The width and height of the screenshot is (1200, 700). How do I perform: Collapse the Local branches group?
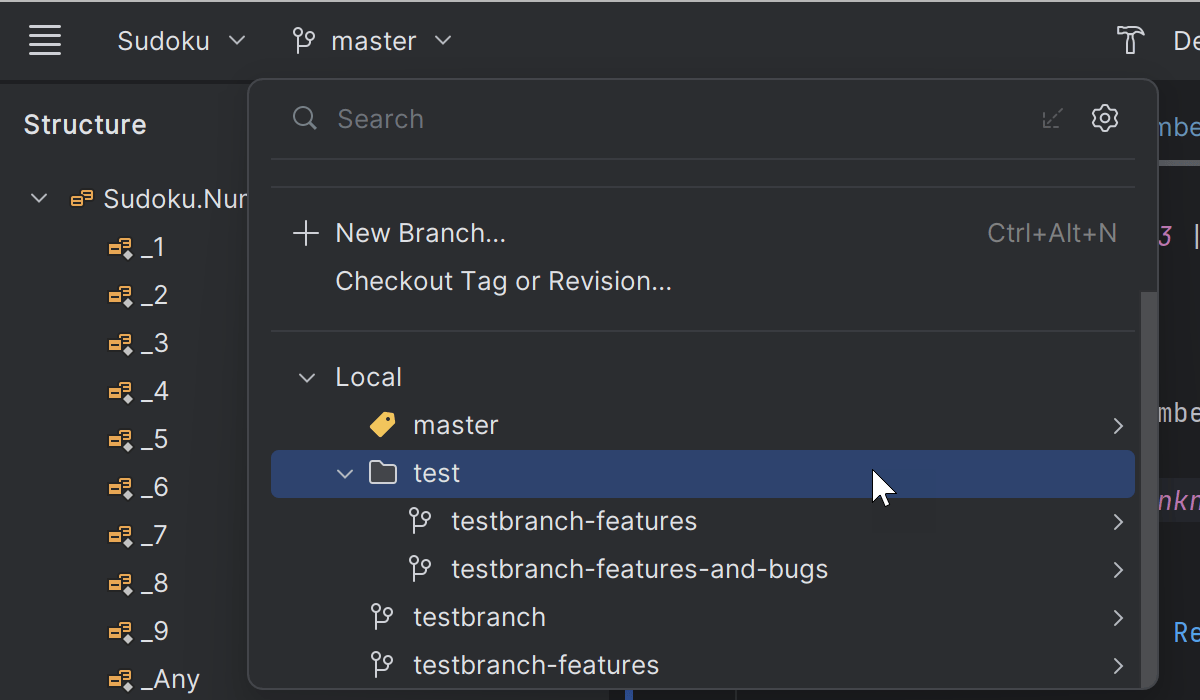click(x=306, y=377)
